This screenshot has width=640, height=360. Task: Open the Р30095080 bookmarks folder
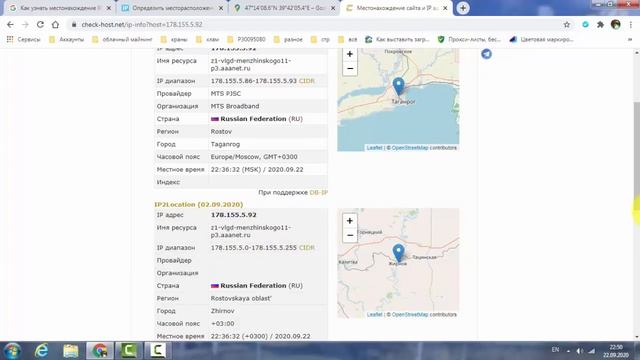coord(247,40)
